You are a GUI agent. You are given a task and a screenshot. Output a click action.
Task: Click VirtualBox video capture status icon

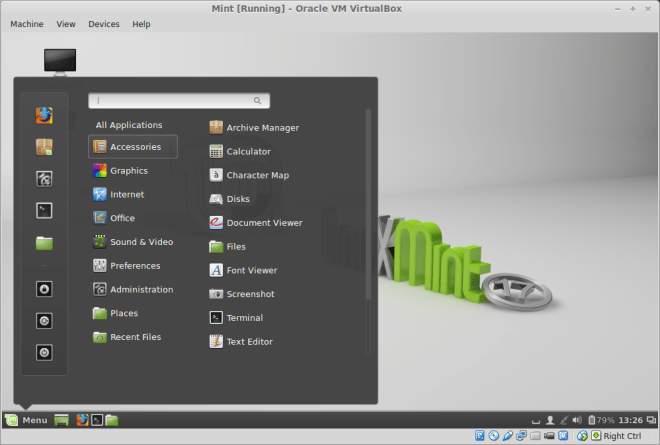549,436
